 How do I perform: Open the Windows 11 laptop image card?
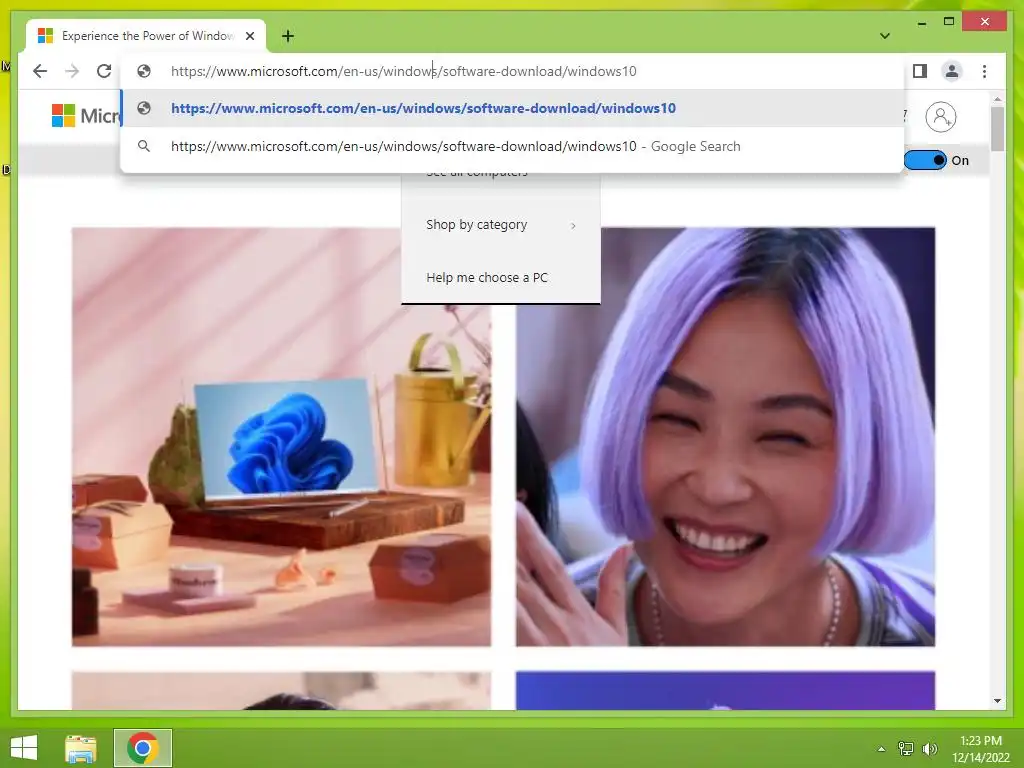click(281, 437)
